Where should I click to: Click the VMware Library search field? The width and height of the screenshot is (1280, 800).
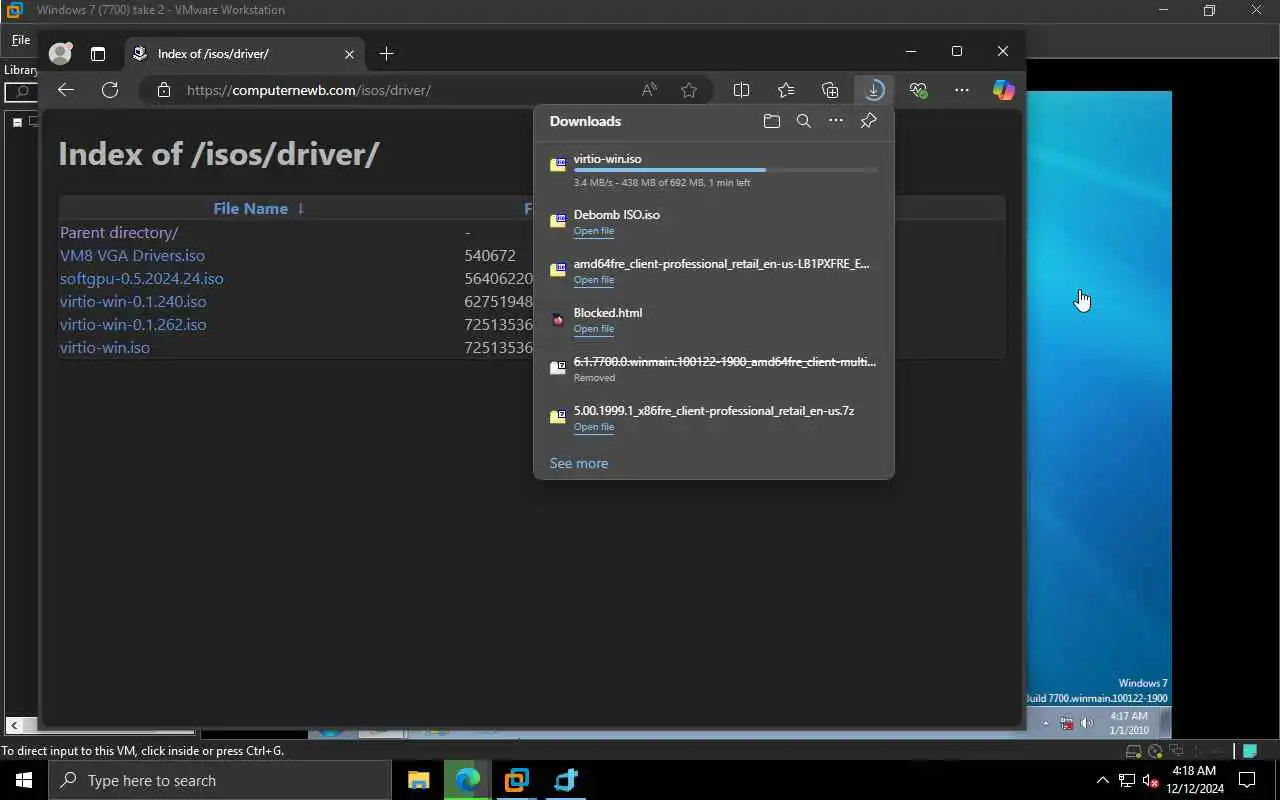[x=20, y=92]
